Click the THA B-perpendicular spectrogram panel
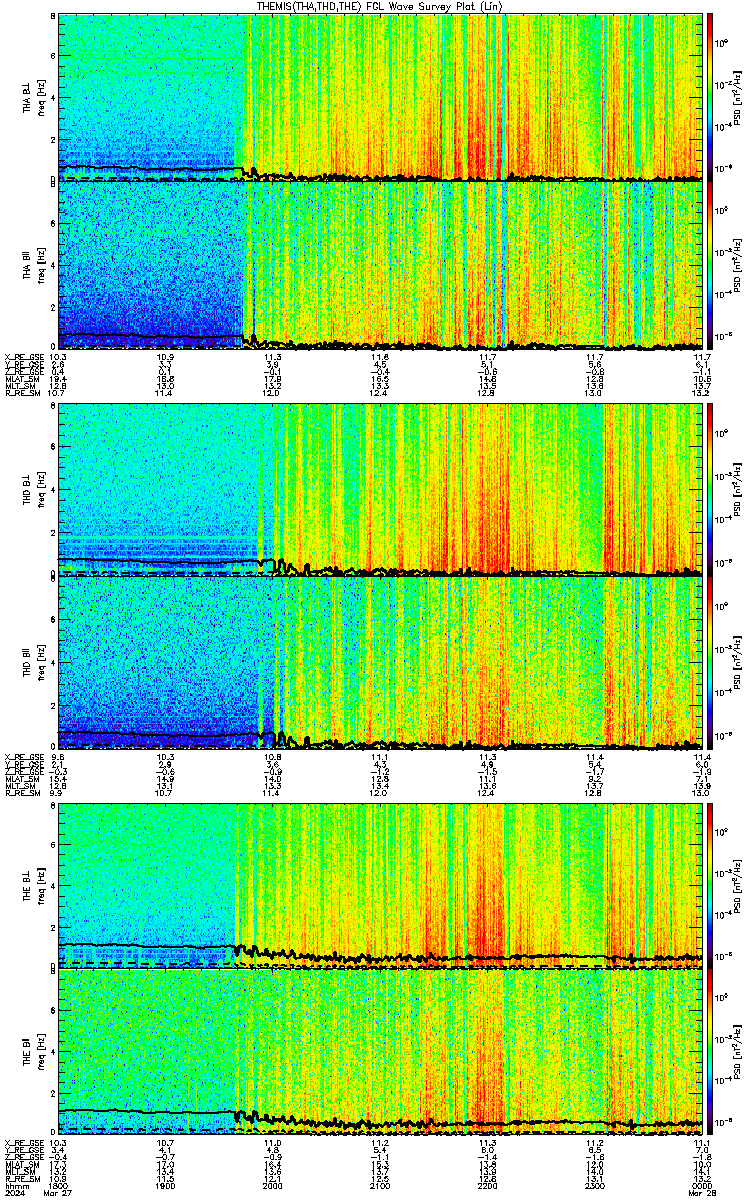 pyautogui.click(x=380, y=97)
